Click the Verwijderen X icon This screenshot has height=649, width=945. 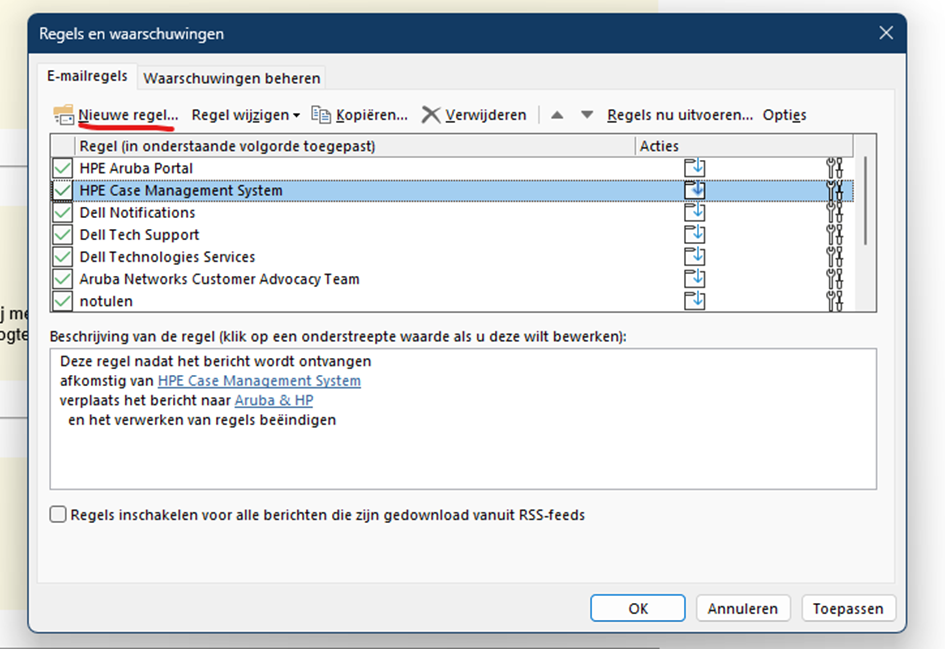431,115
